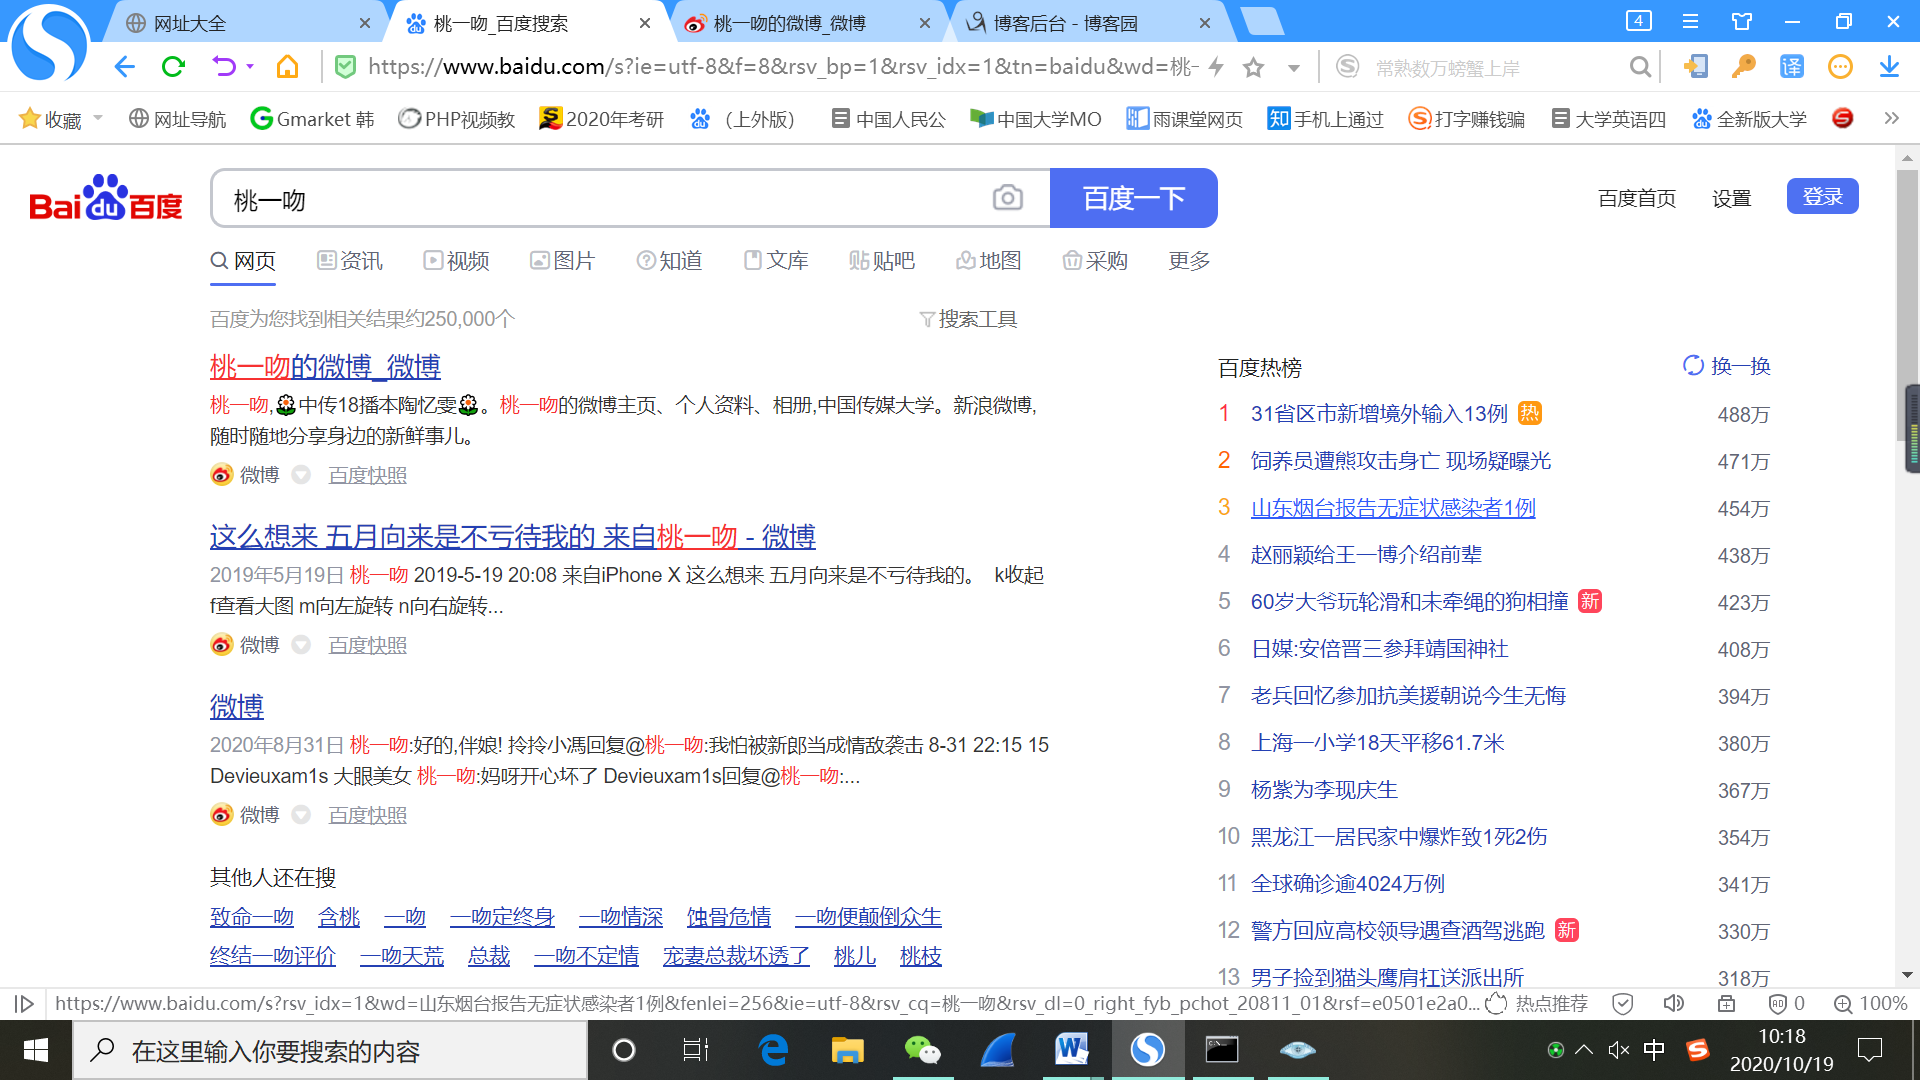Bookmark page with the star icon
This screenshot has height=1080, width=1920.
click(x=1253, y=67)
